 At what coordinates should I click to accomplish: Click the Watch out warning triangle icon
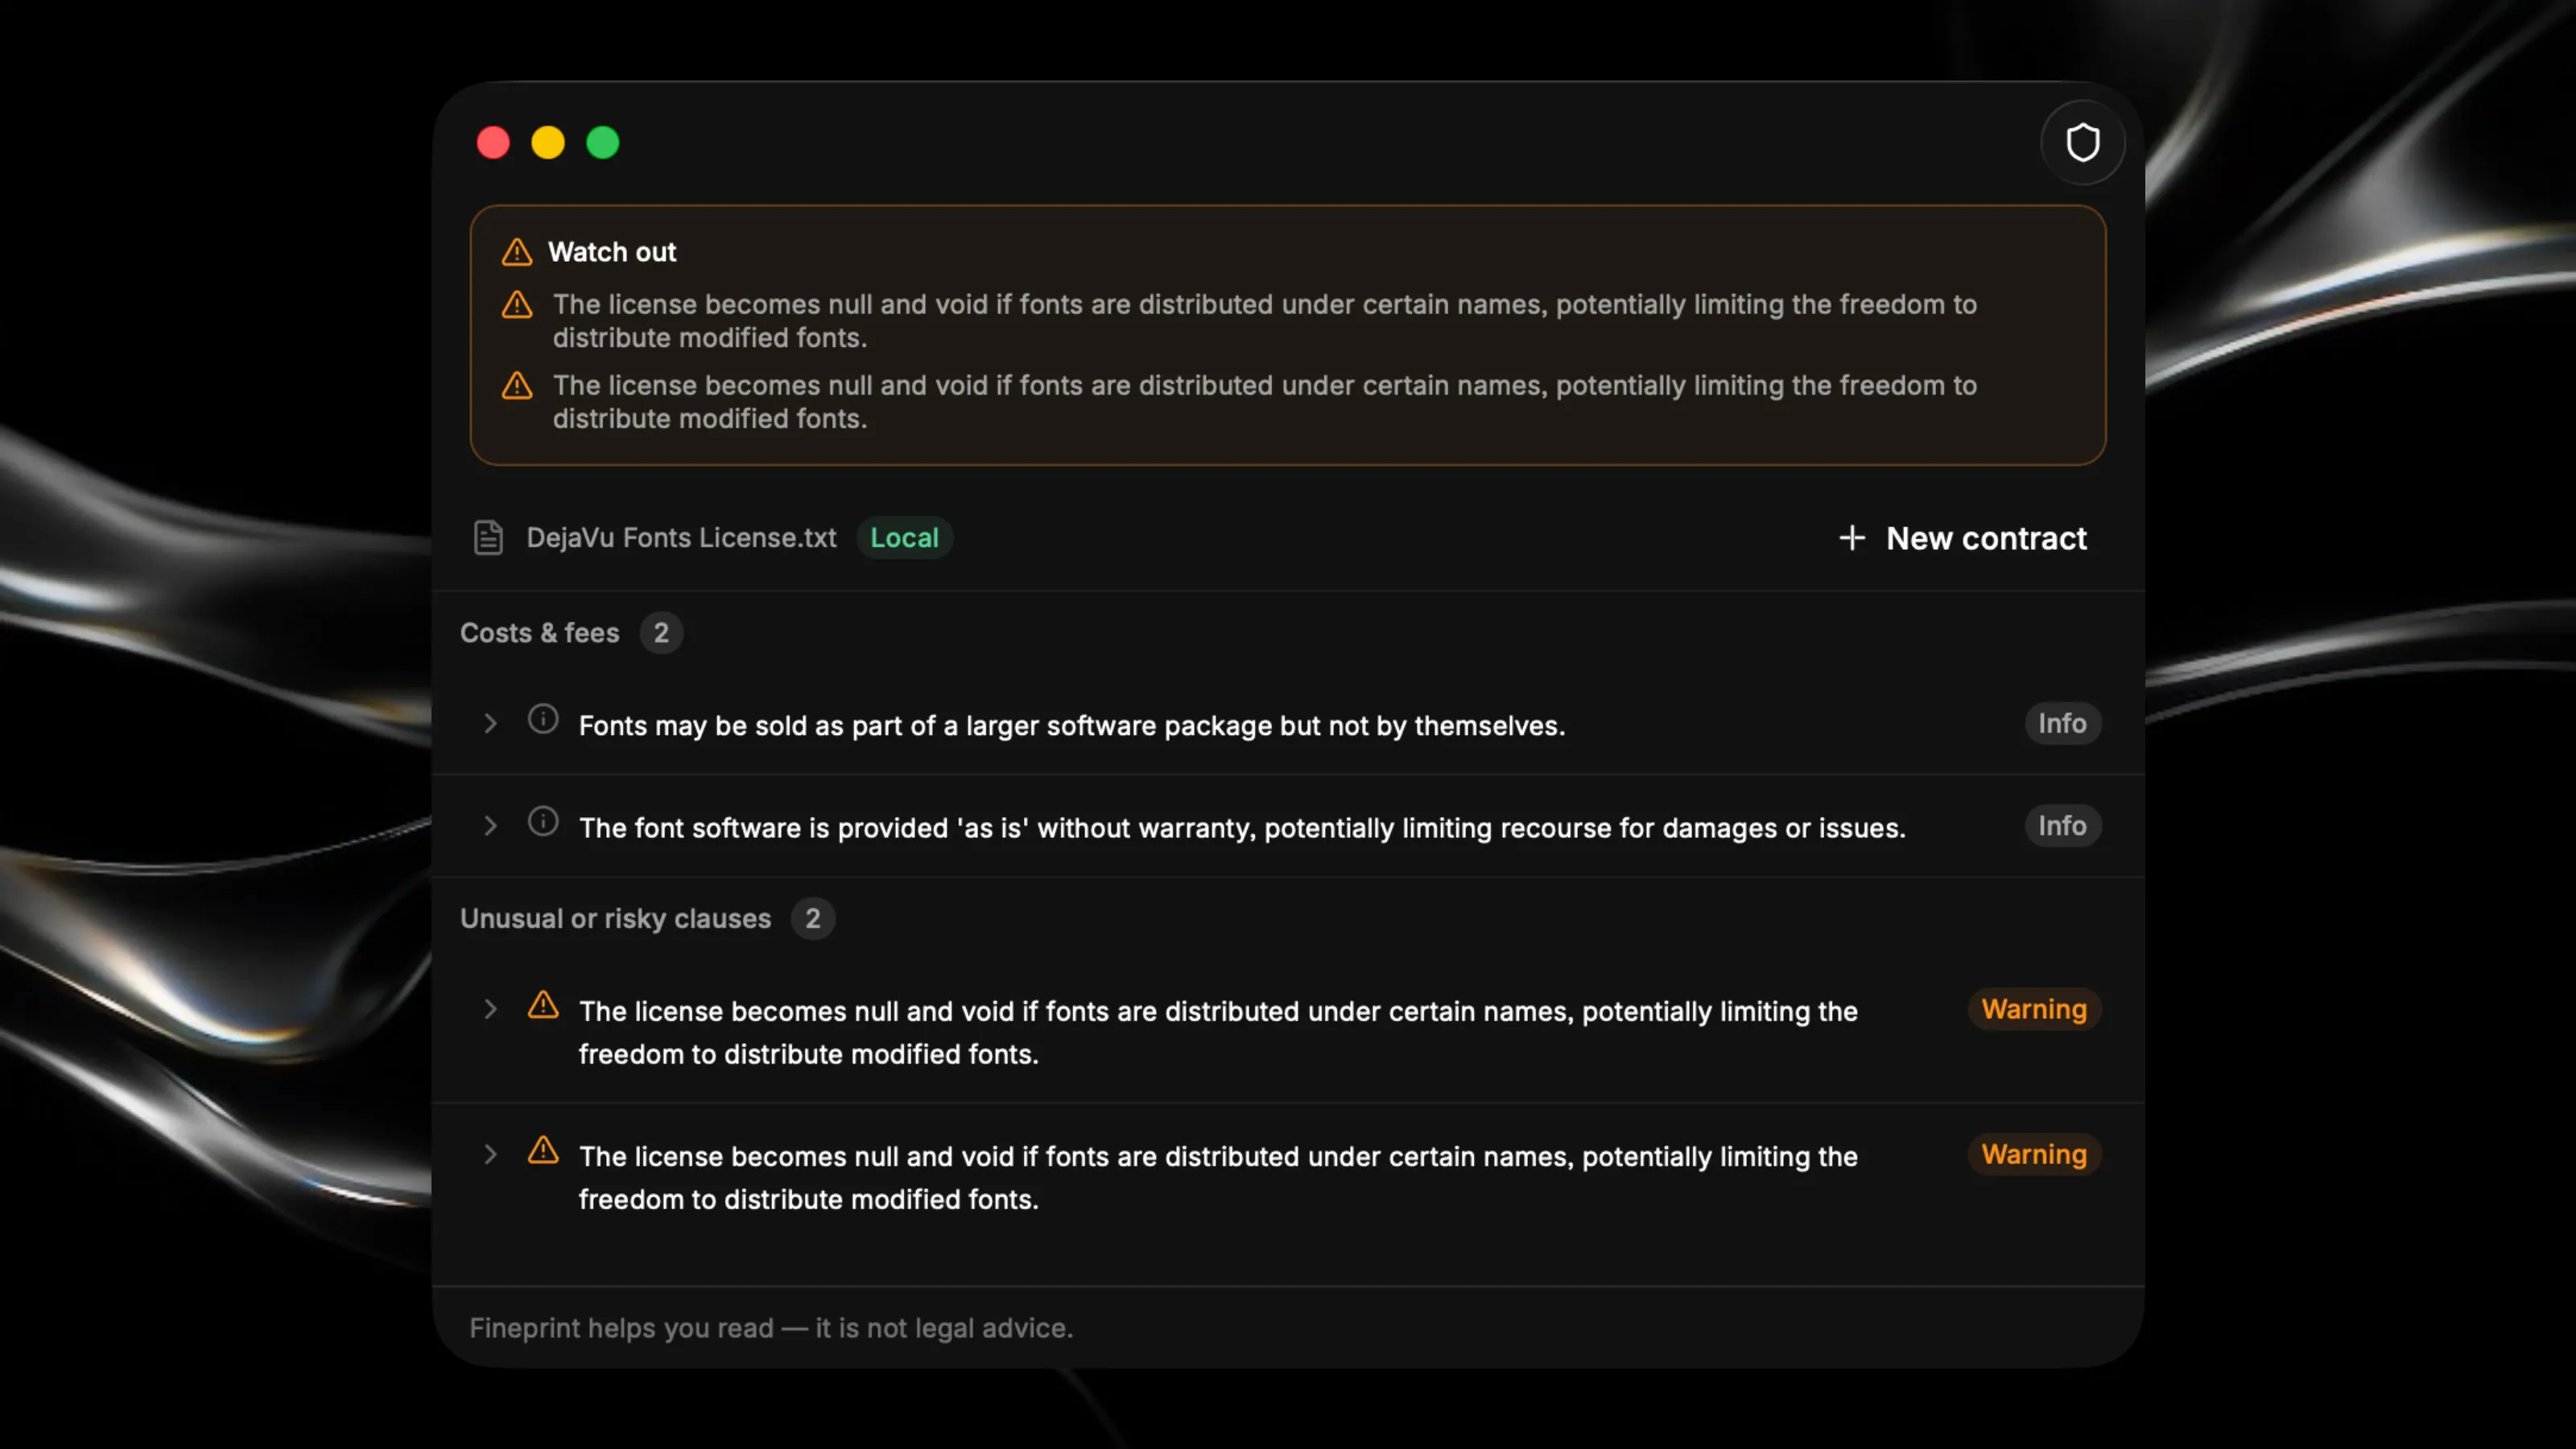[517, 252]
